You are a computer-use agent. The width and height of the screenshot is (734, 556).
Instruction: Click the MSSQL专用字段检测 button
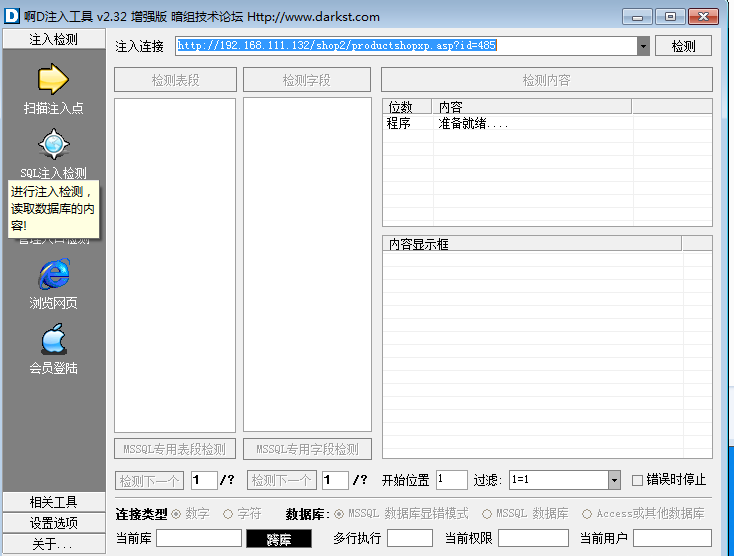307,449
